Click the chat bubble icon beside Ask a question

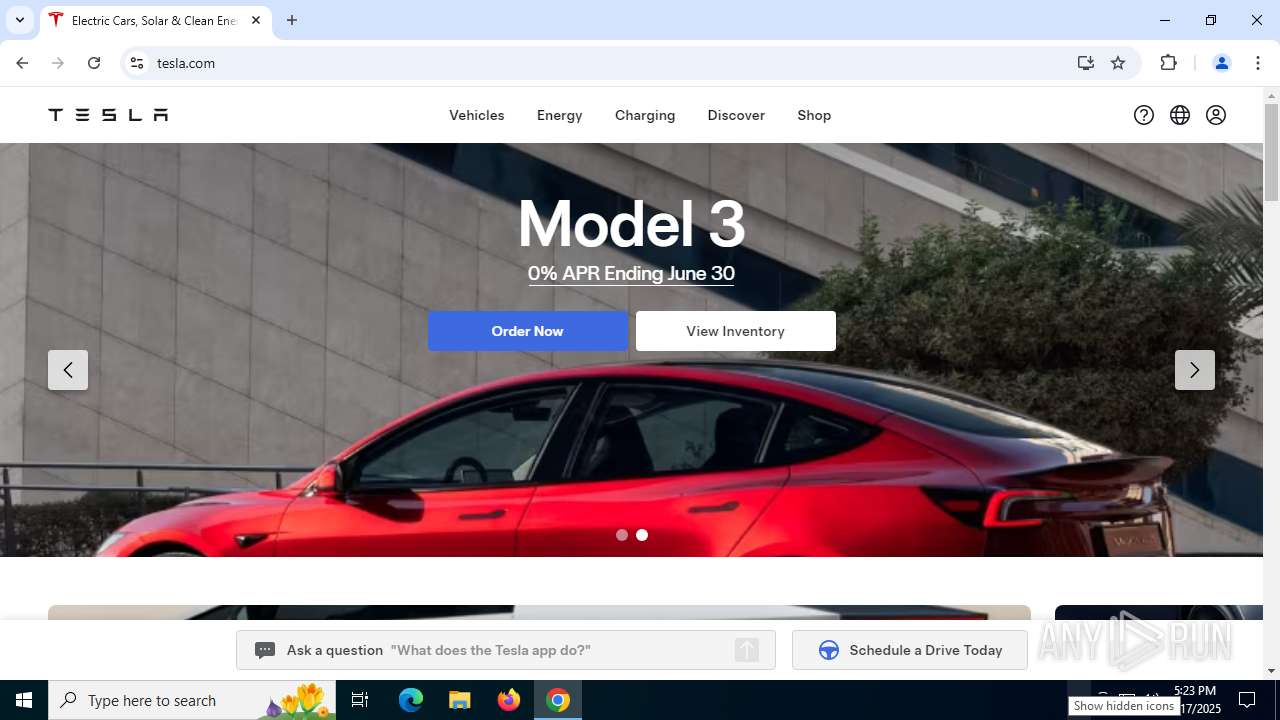coord(265,650)
